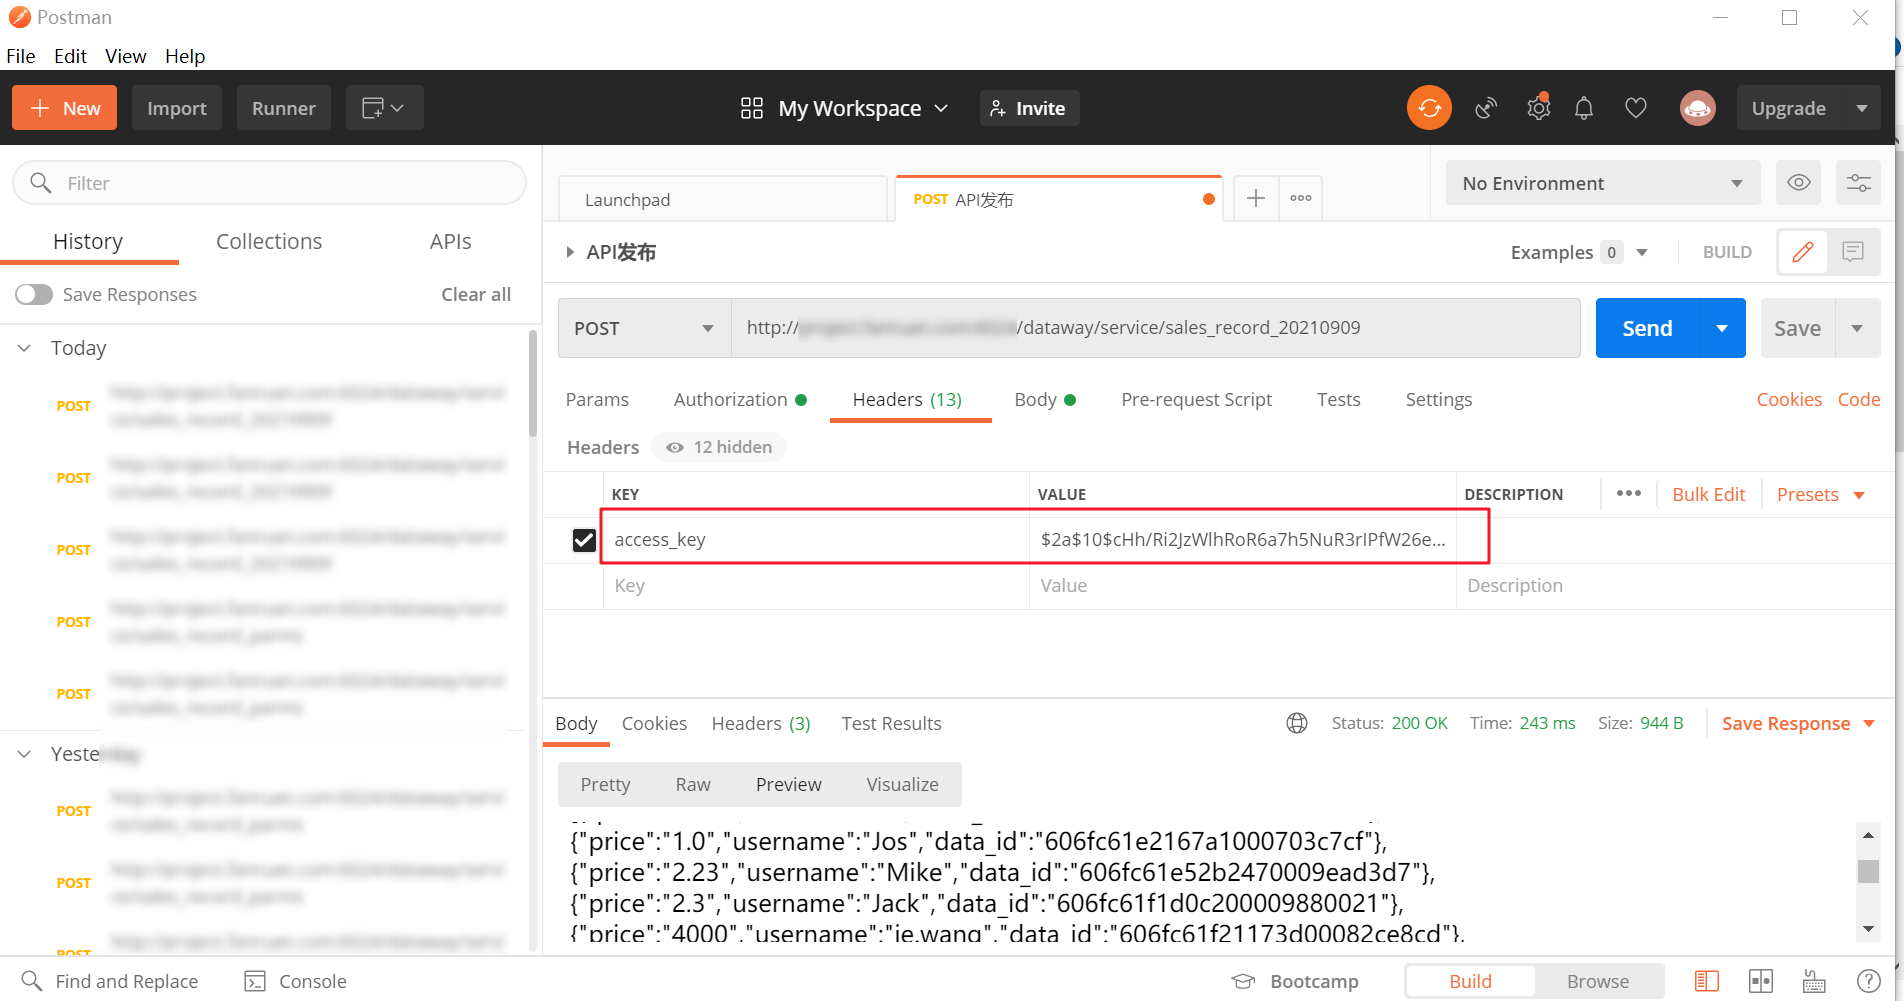Open the capture requests satellite icon
This screenshot has width=1904, height=1001.
coord(1486,108)
